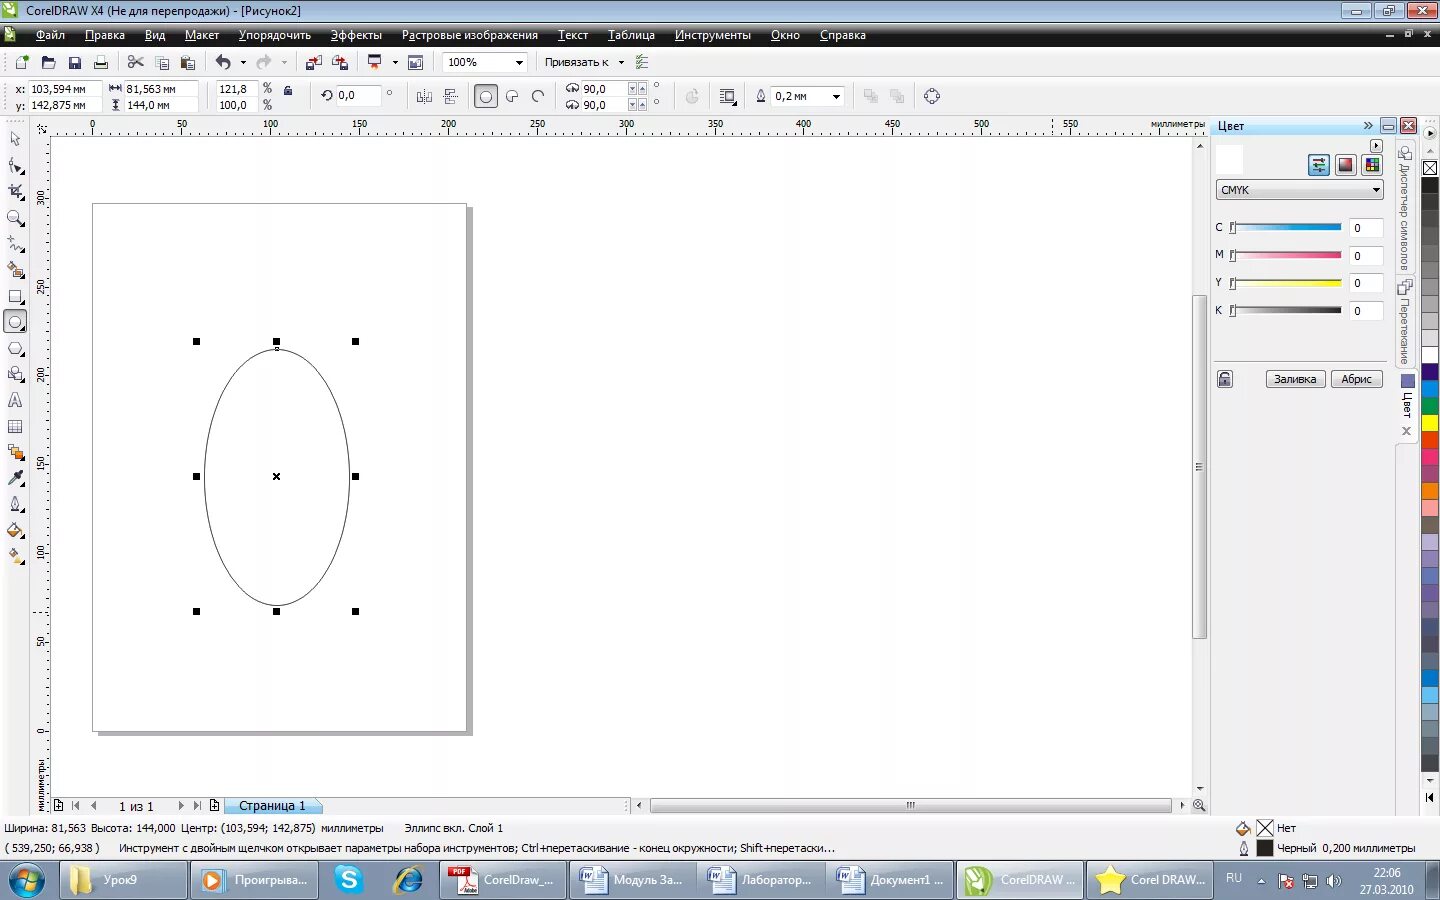Screen dimensions: 1440x900
Task: Open the Инструменты menu
Action: 713,35
